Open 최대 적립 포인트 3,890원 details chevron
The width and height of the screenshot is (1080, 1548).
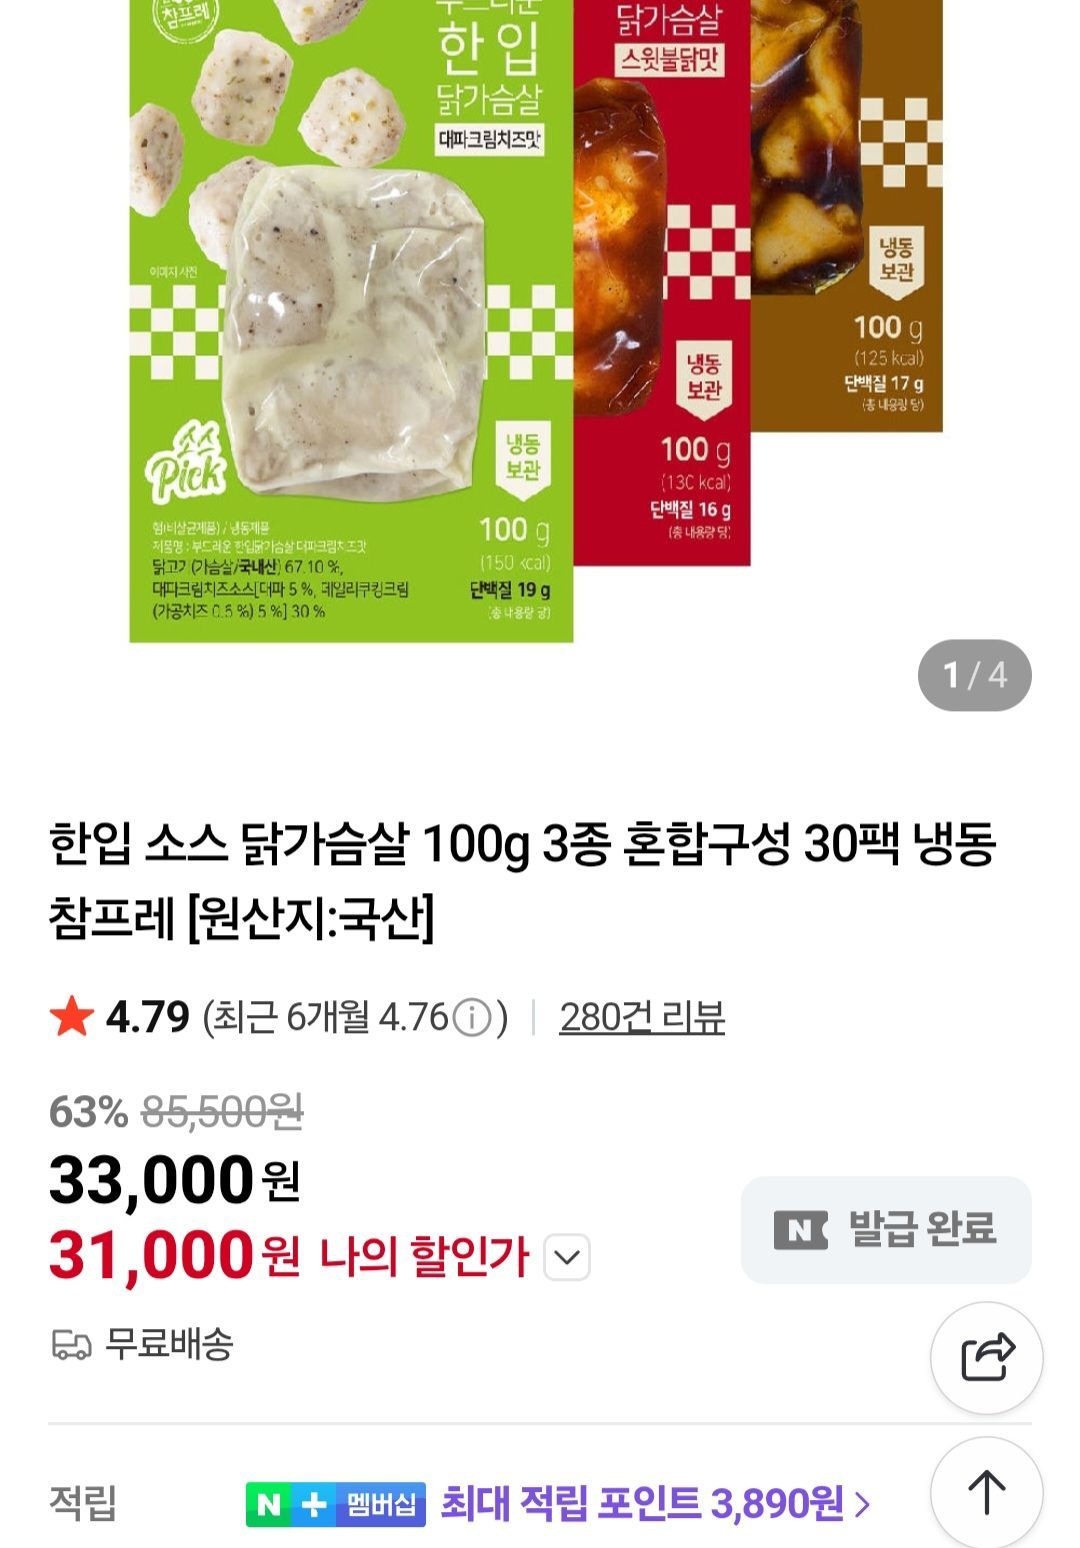click(863, 1504)
